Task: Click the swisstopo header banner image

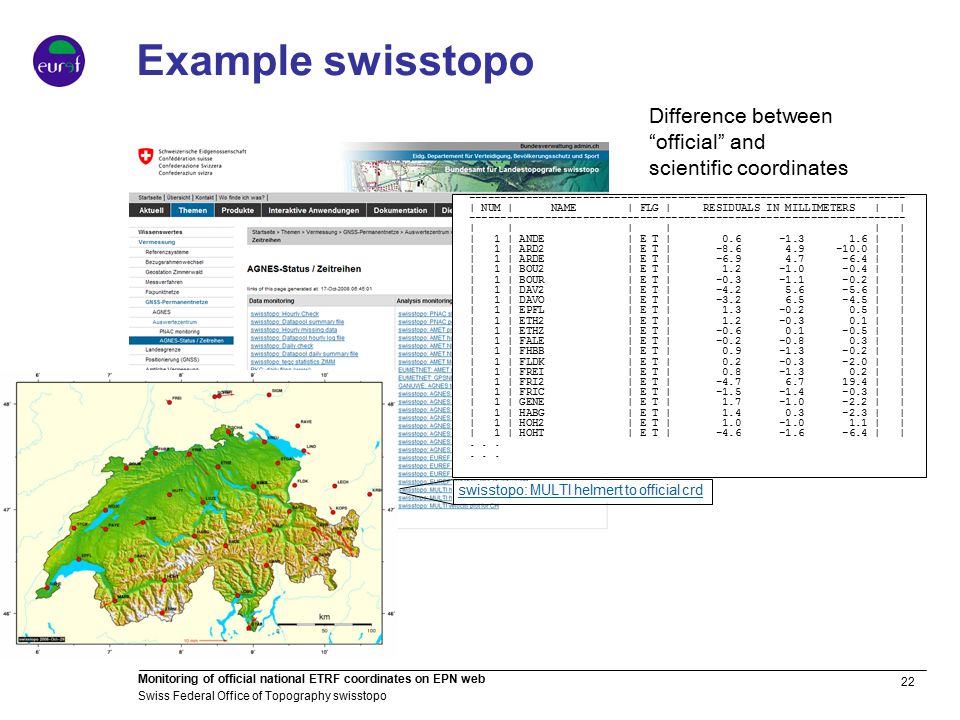Action: point(475,167)
